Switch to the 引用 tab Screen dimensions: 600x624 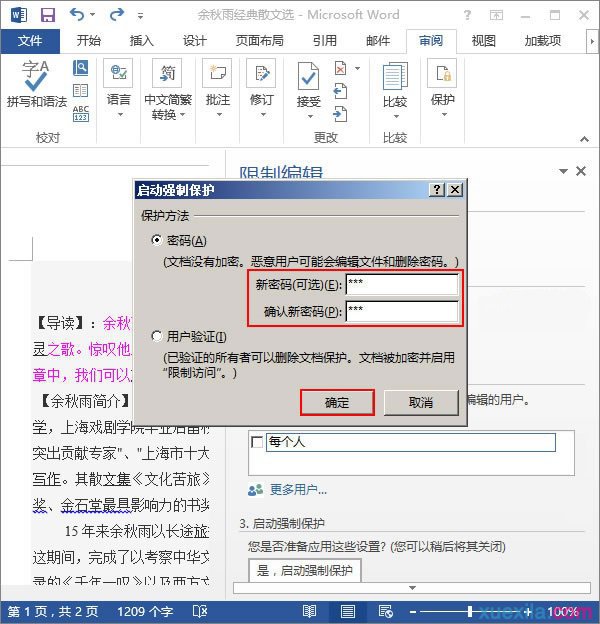[x=324, y=41]
